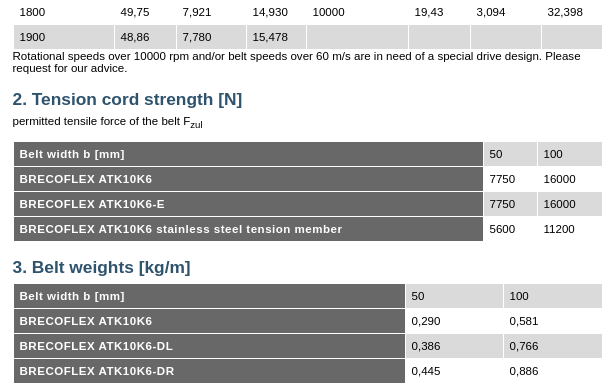Click the 5600 stainless steel value
Viewport: 611px width, 388px height.
(502, 229)
